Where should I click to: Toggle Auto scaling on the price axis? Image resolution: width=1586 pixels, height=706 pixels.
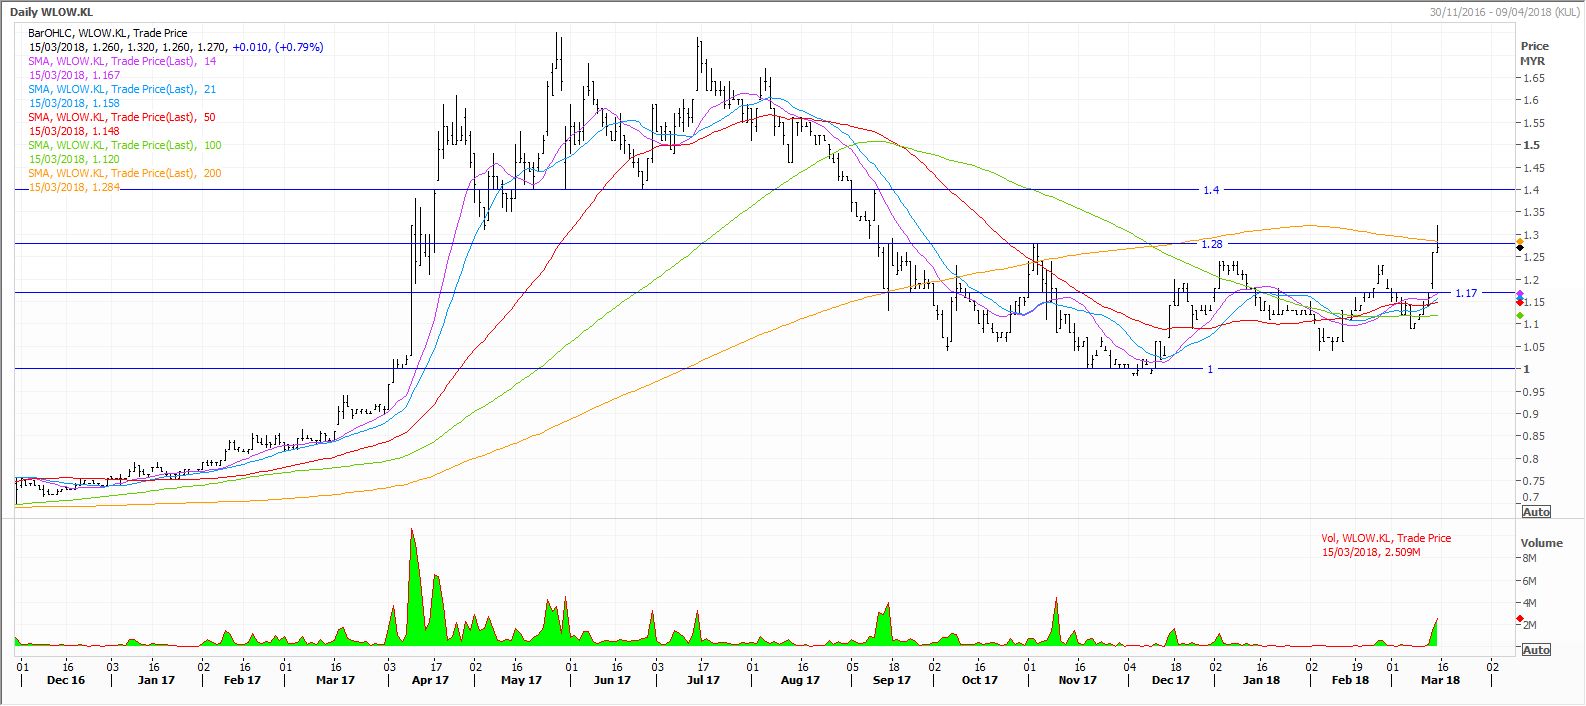click(x=1535, y=512)
